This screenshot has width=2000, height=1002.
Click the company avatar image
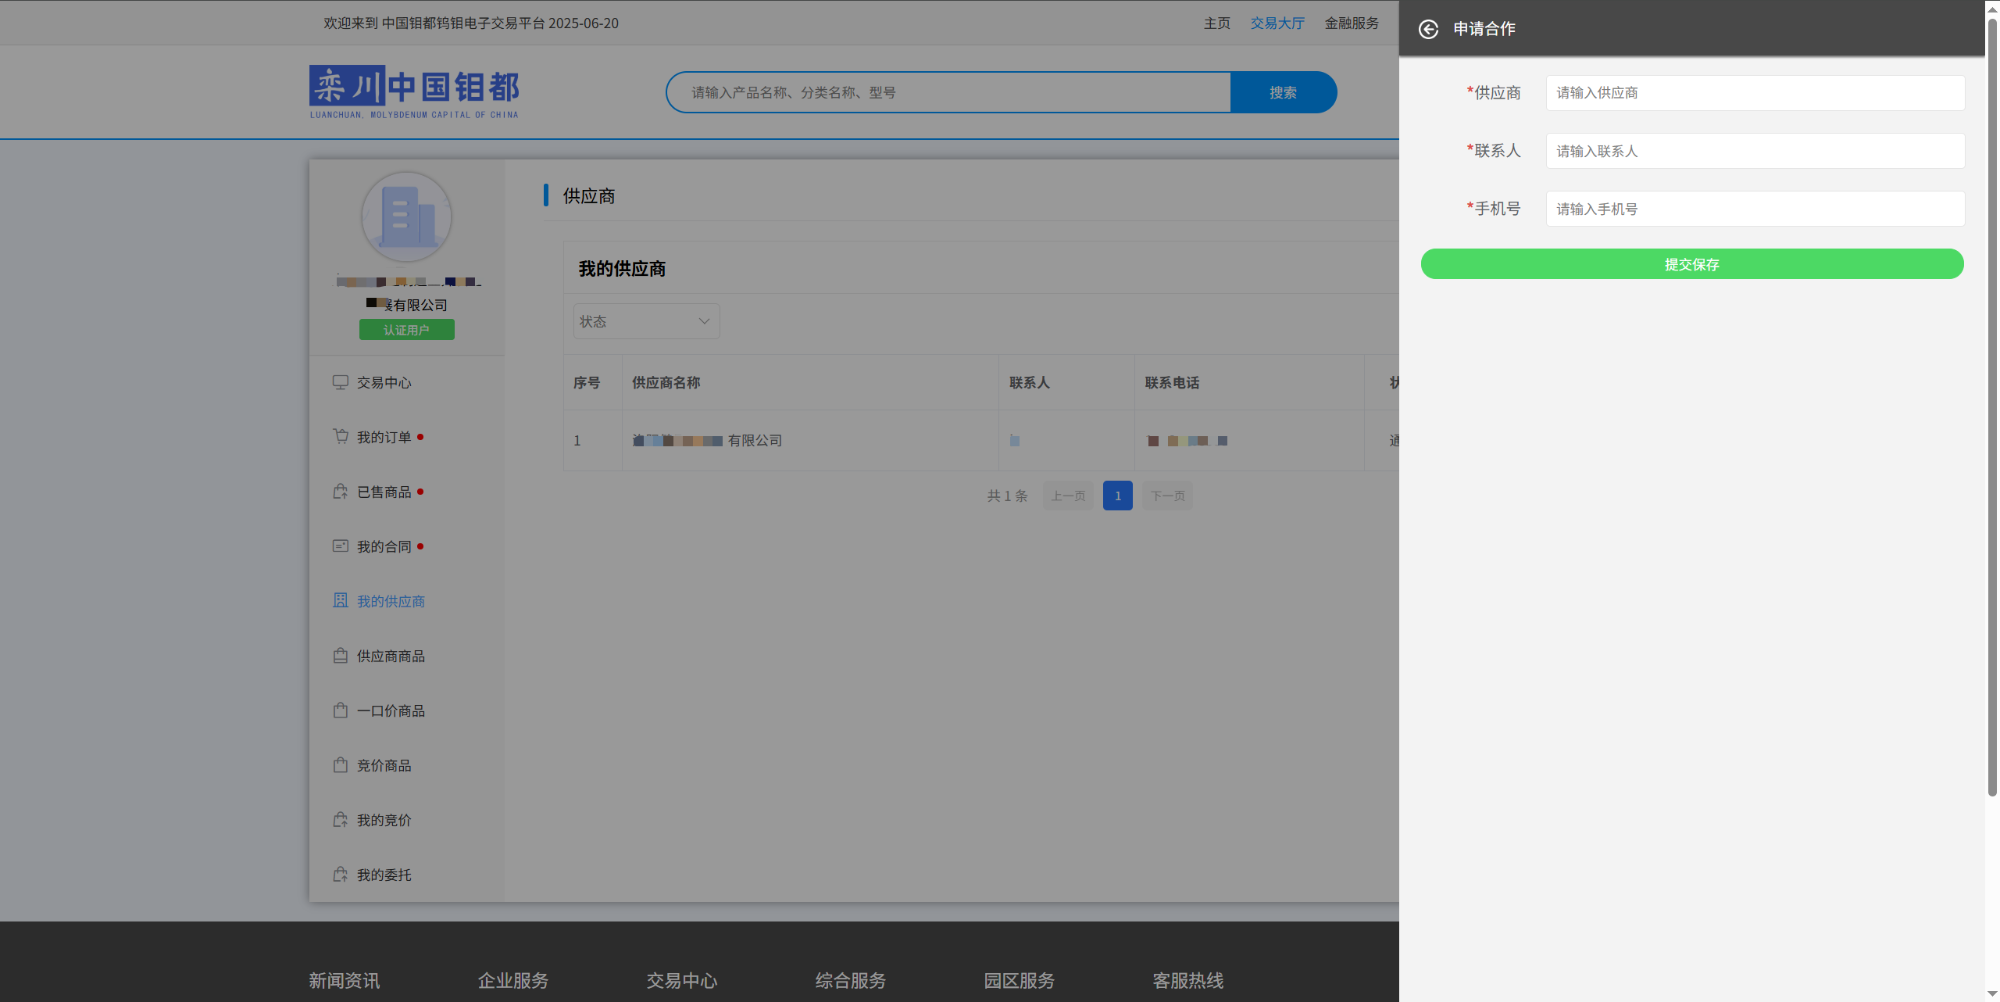(x=406, y=217)
